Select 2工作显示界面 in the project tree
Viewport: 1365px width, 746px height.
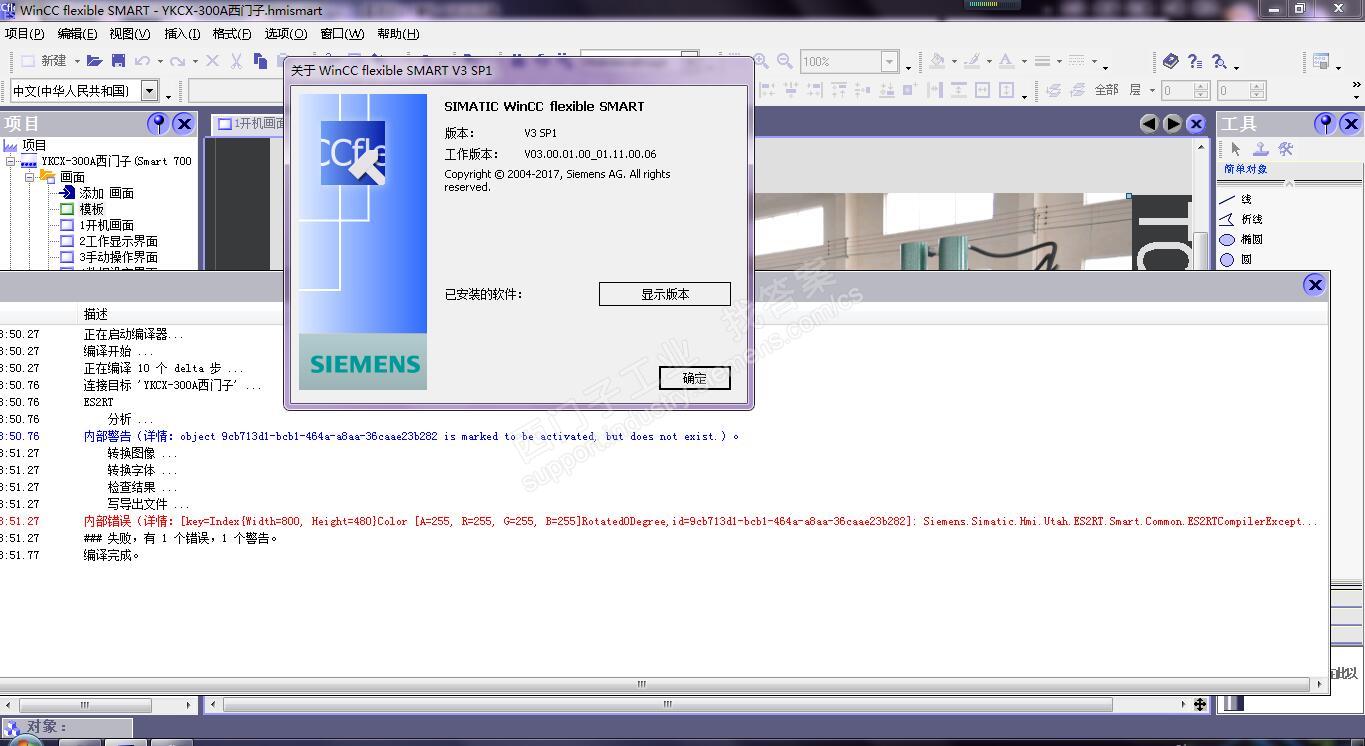pos(118,241)
